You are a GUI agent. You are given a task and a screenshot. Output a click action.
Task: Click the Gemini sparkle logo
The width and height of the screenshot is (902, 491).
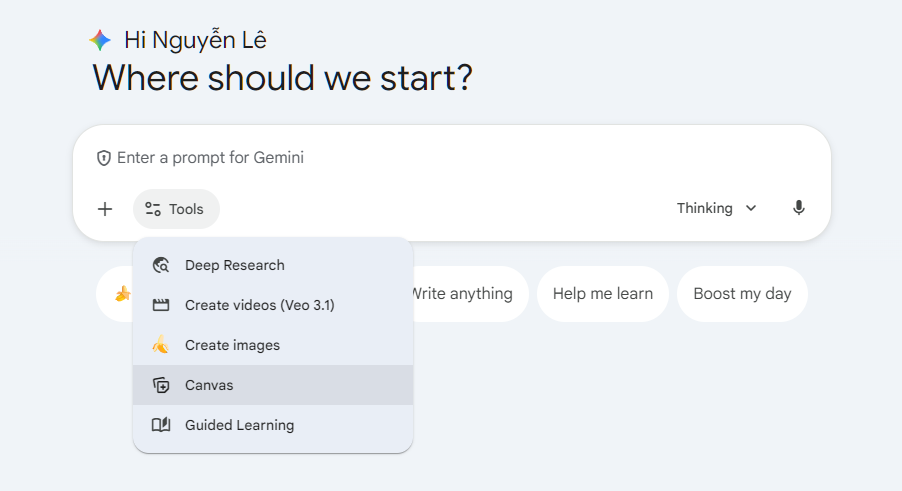pos(100,40)
